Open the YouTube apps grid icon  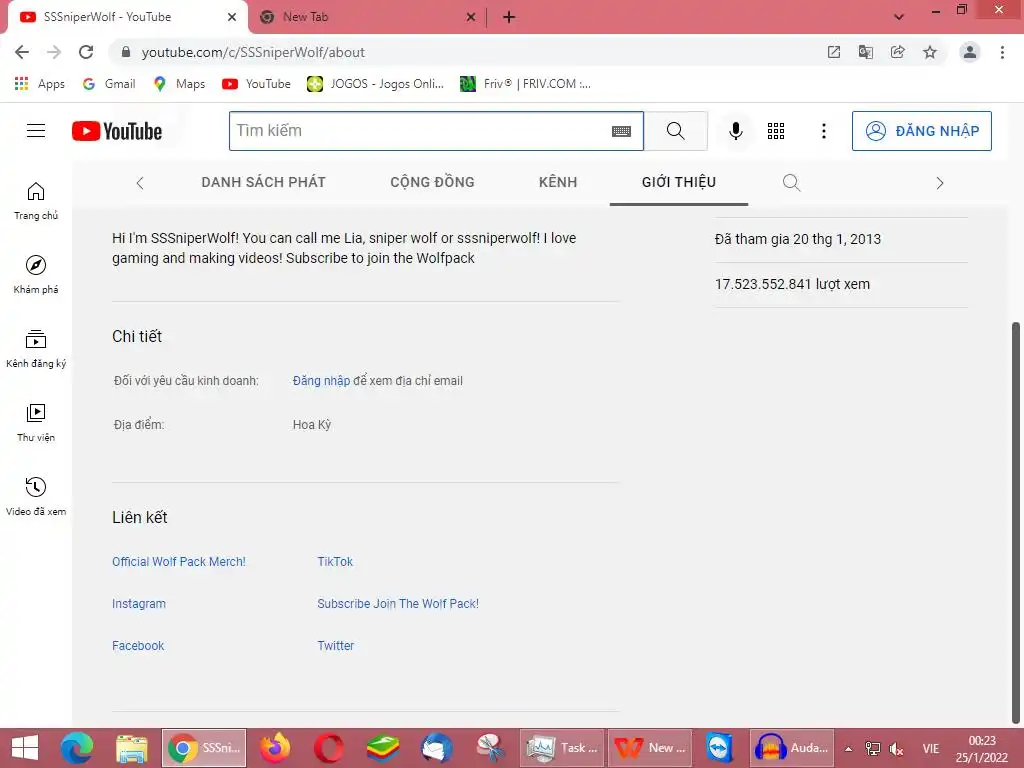[x=776, y=131]
